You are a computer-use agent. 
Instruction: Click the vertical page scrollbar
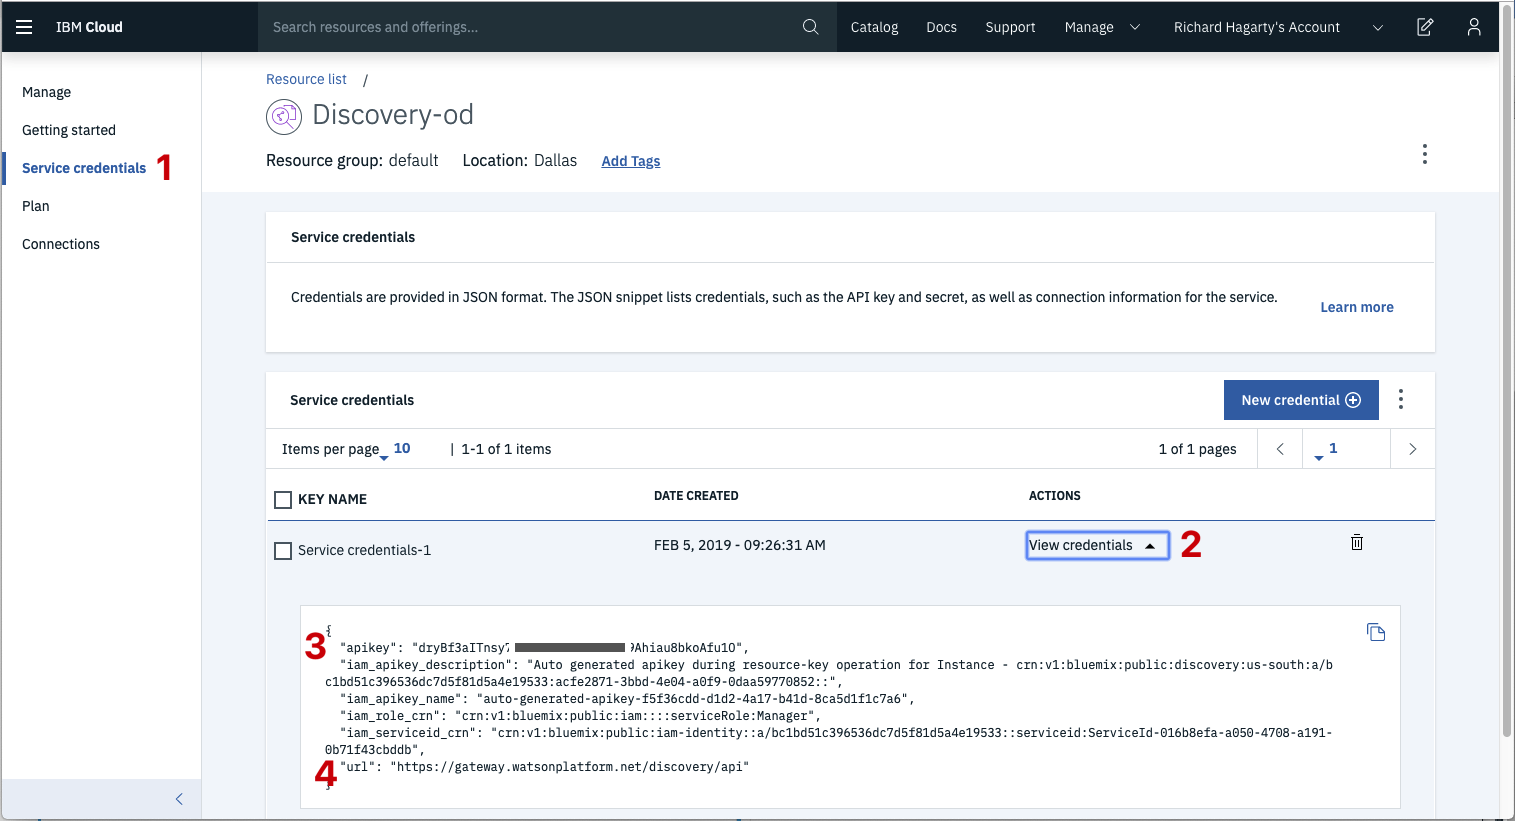point(1507,370)
